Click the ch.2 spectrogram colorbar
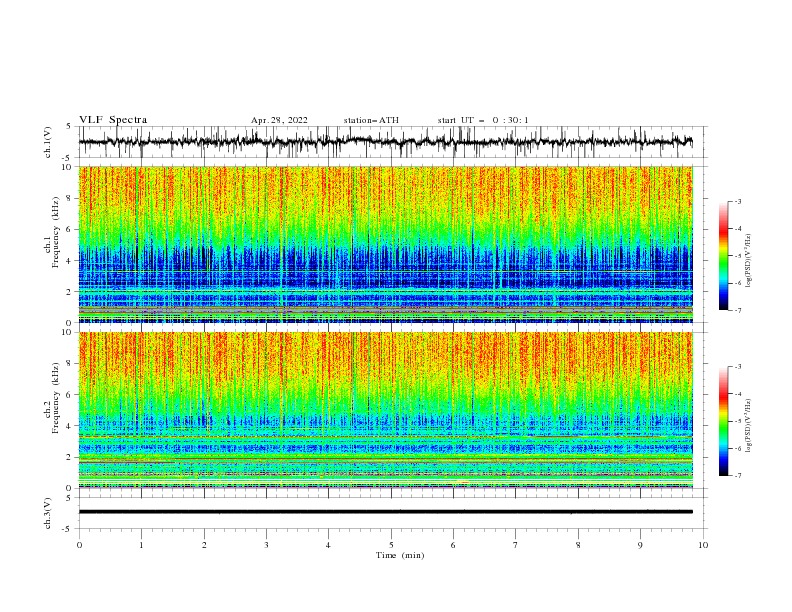 (x=723, y=421)
